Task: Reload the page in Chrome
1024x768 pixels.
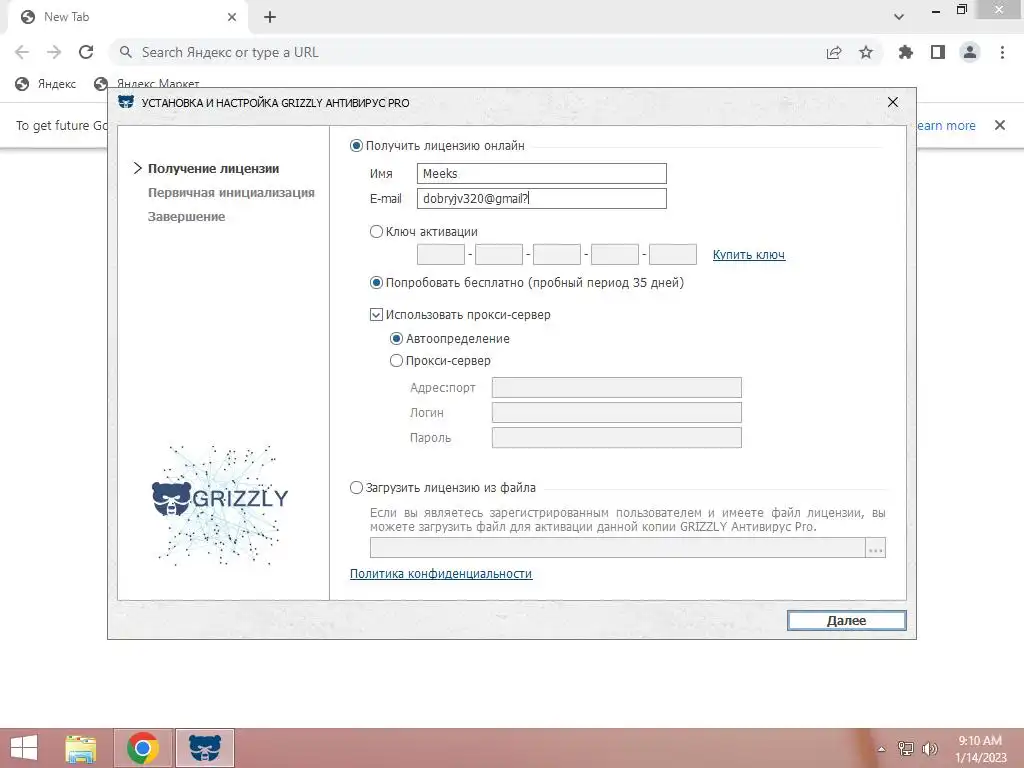Action: coord(86,52)
